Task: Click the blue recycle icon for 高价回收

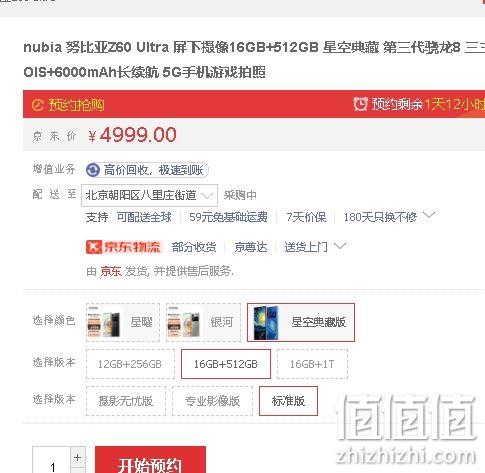Action: click(93, 170)
